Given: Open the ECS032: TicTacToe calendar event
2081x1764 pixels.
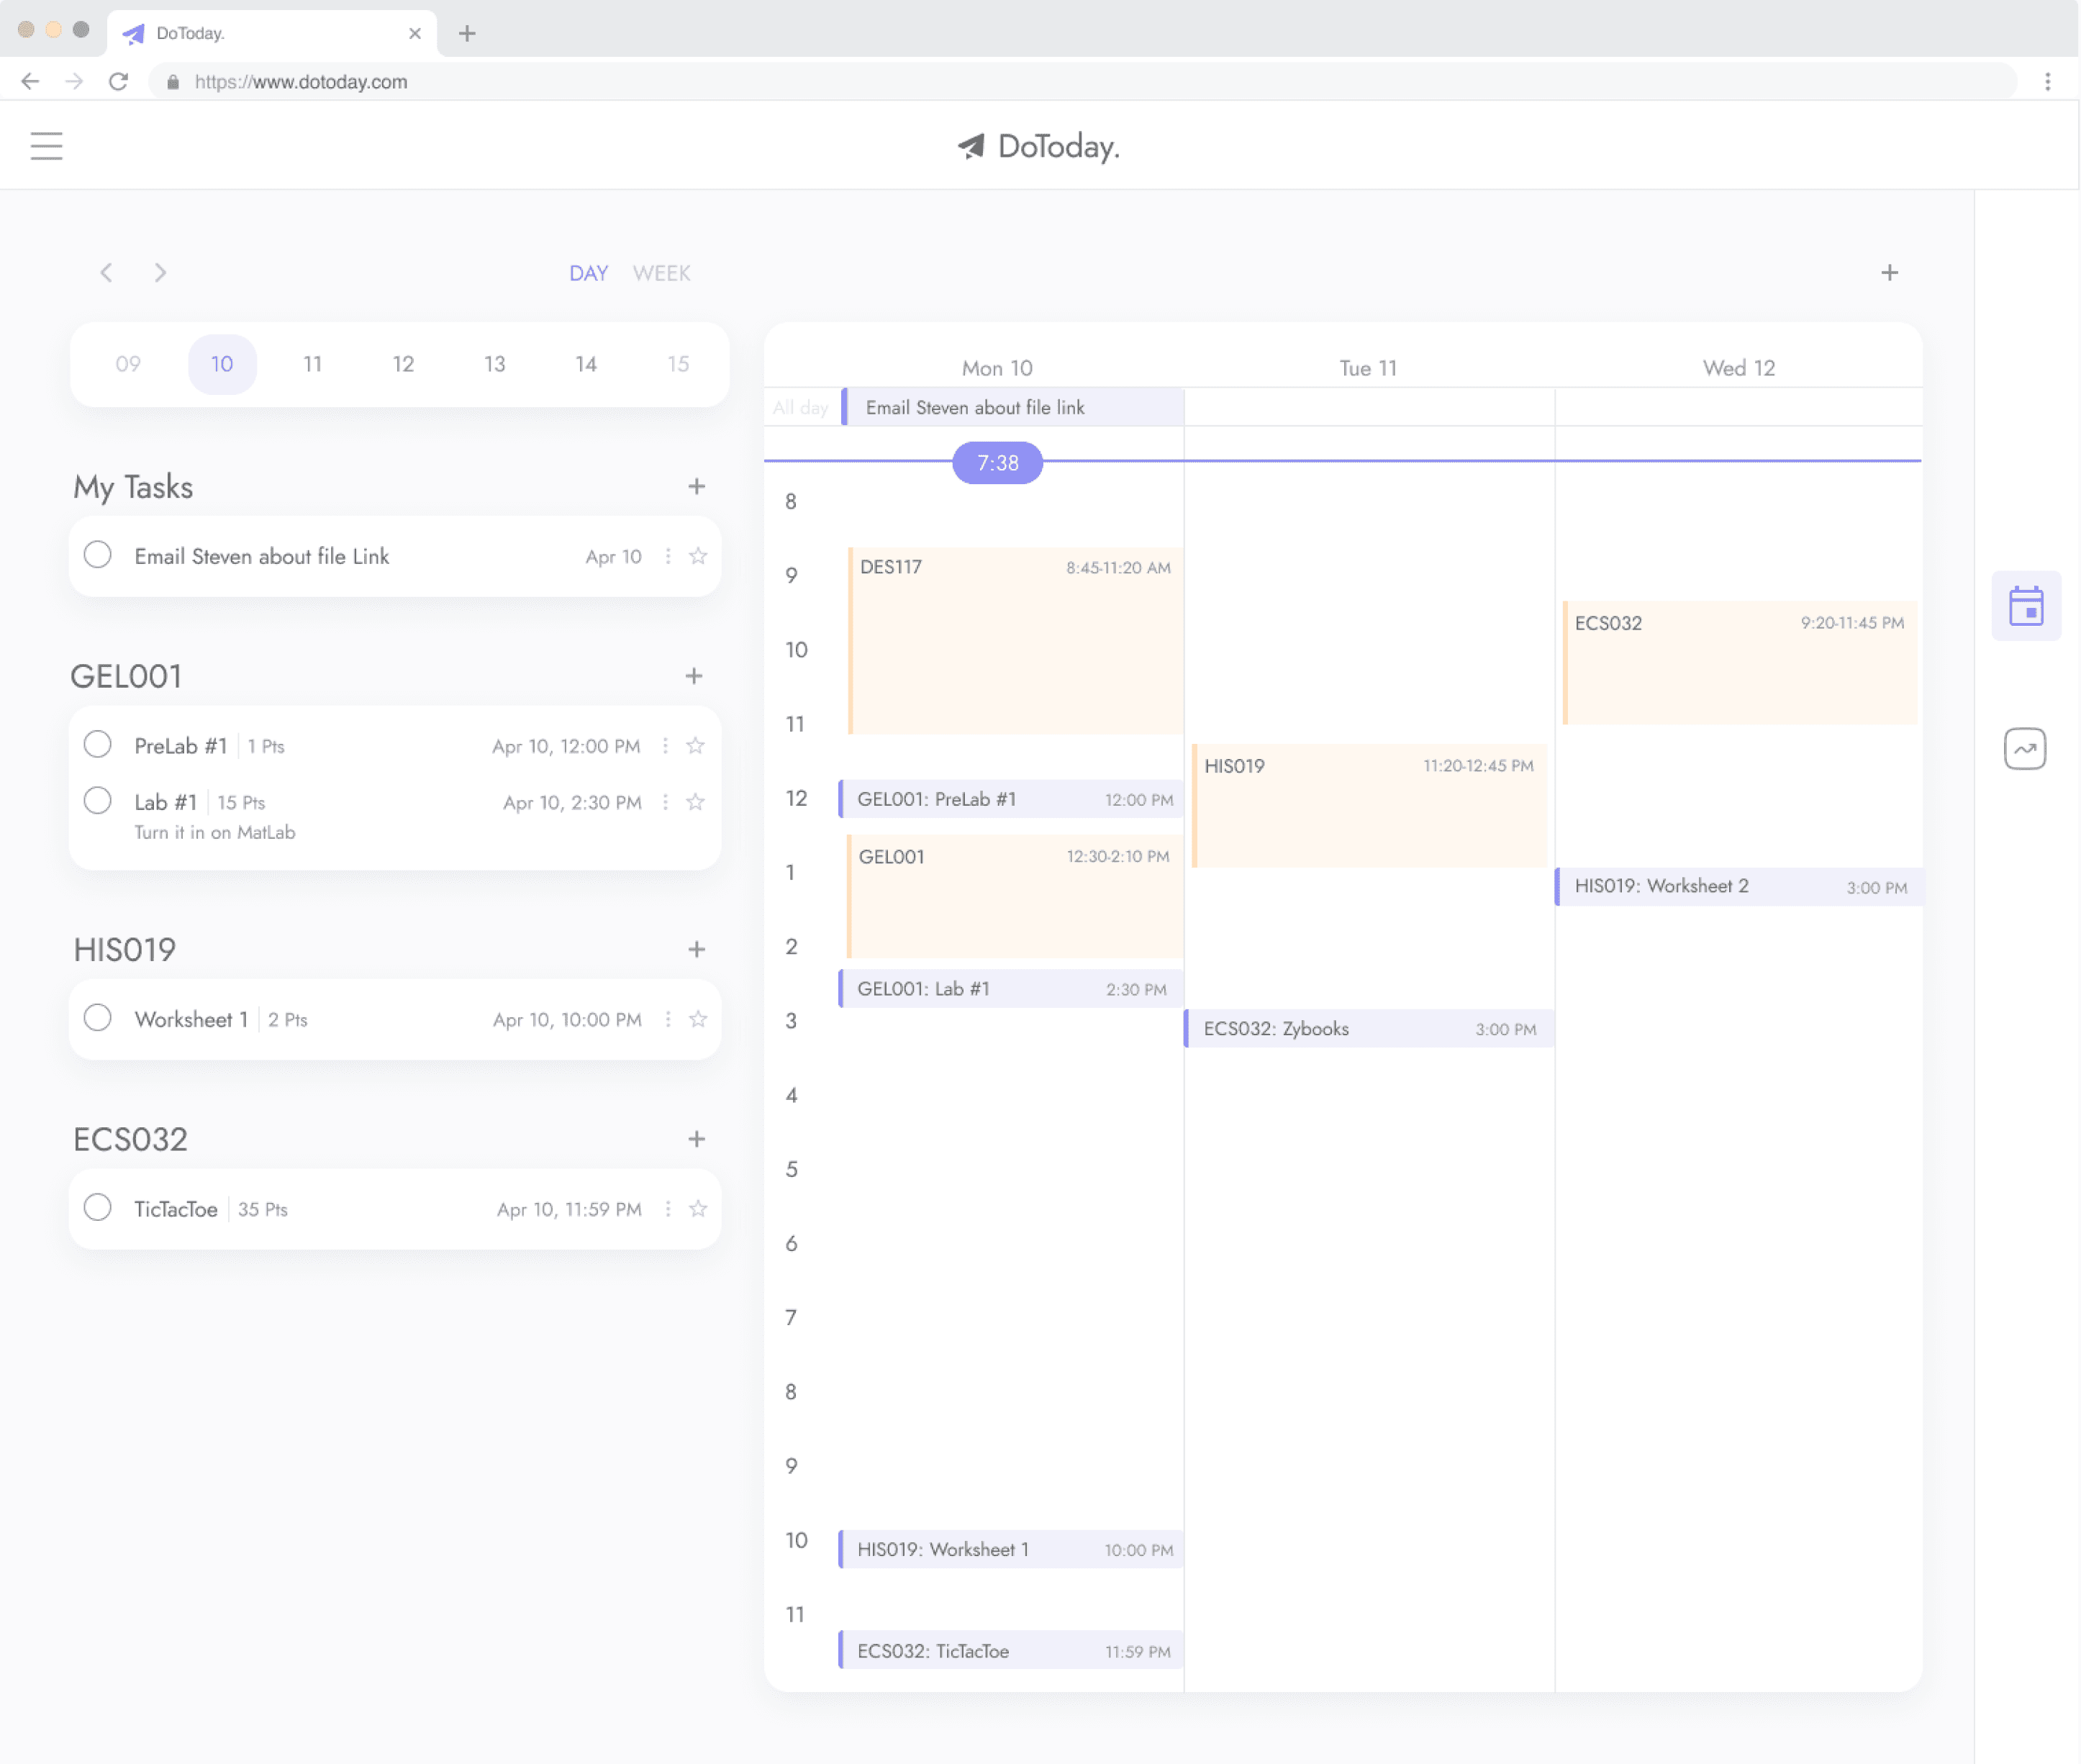Looking at the screenshot, I should pyautogui.click(x=1010, y=1651).
